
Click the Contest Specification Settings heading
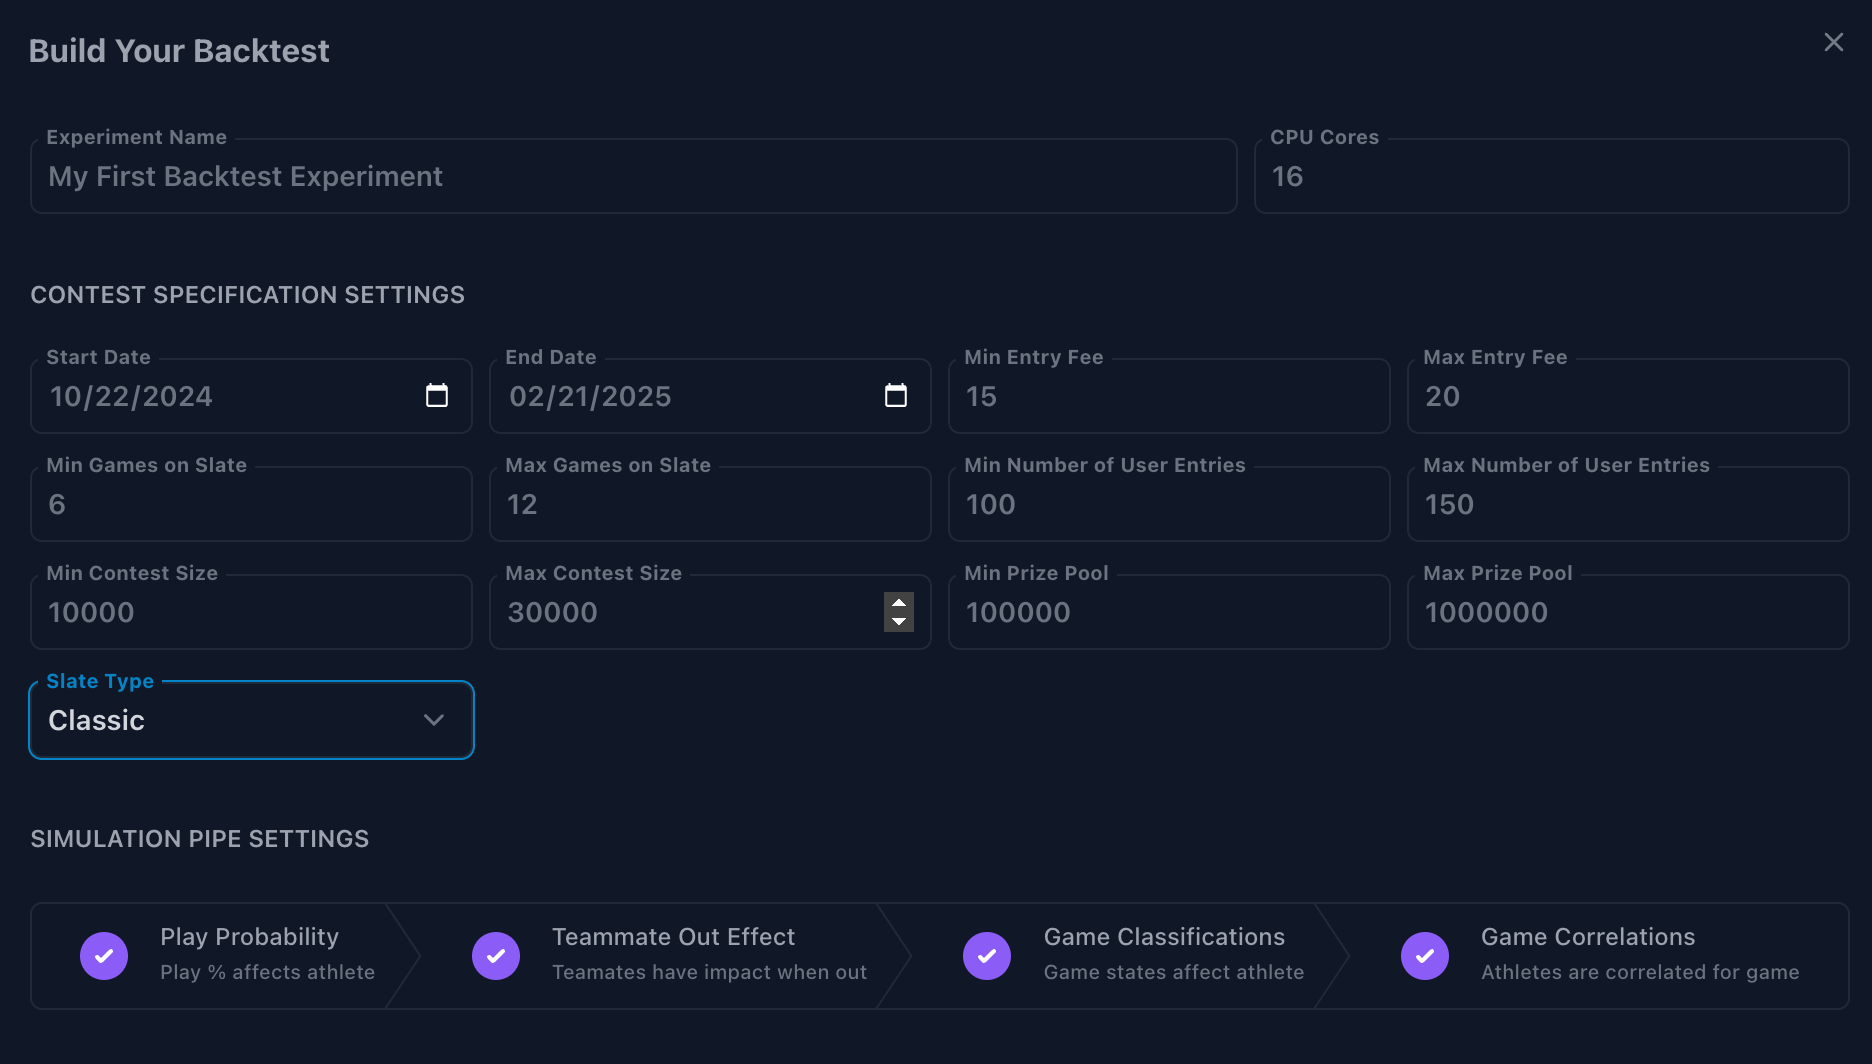tap(248, 295)
